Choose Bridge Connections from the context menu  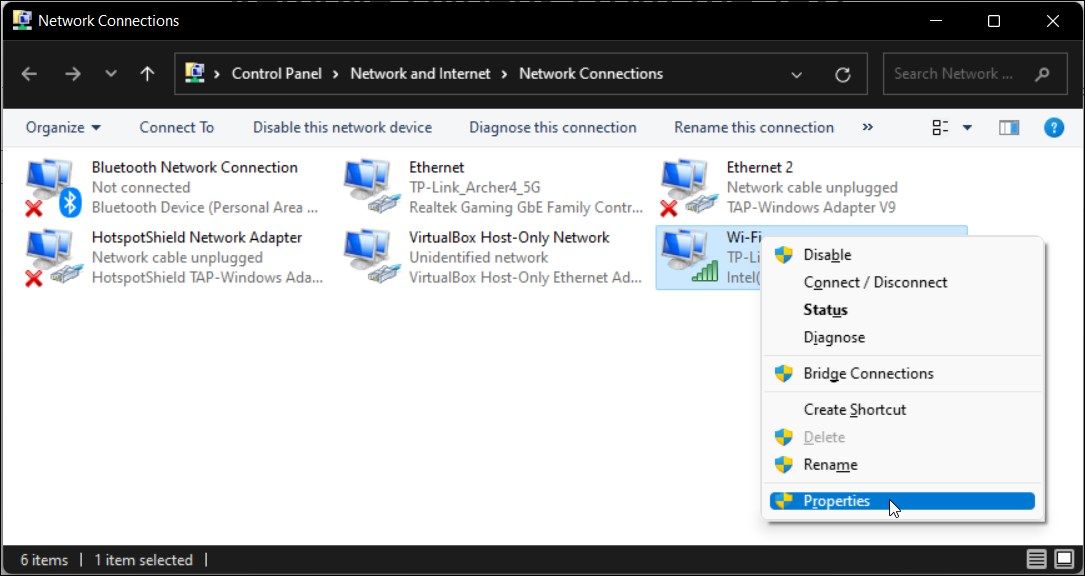click(x=868, y=373)
